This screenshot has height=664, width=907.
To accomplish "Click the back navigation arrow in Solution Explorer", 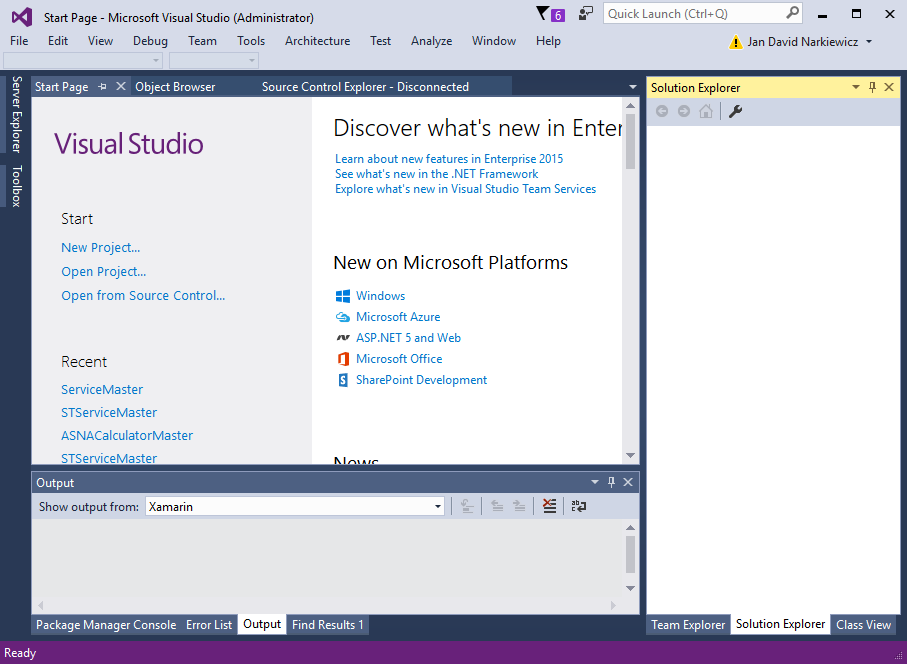I will point(662,111).
